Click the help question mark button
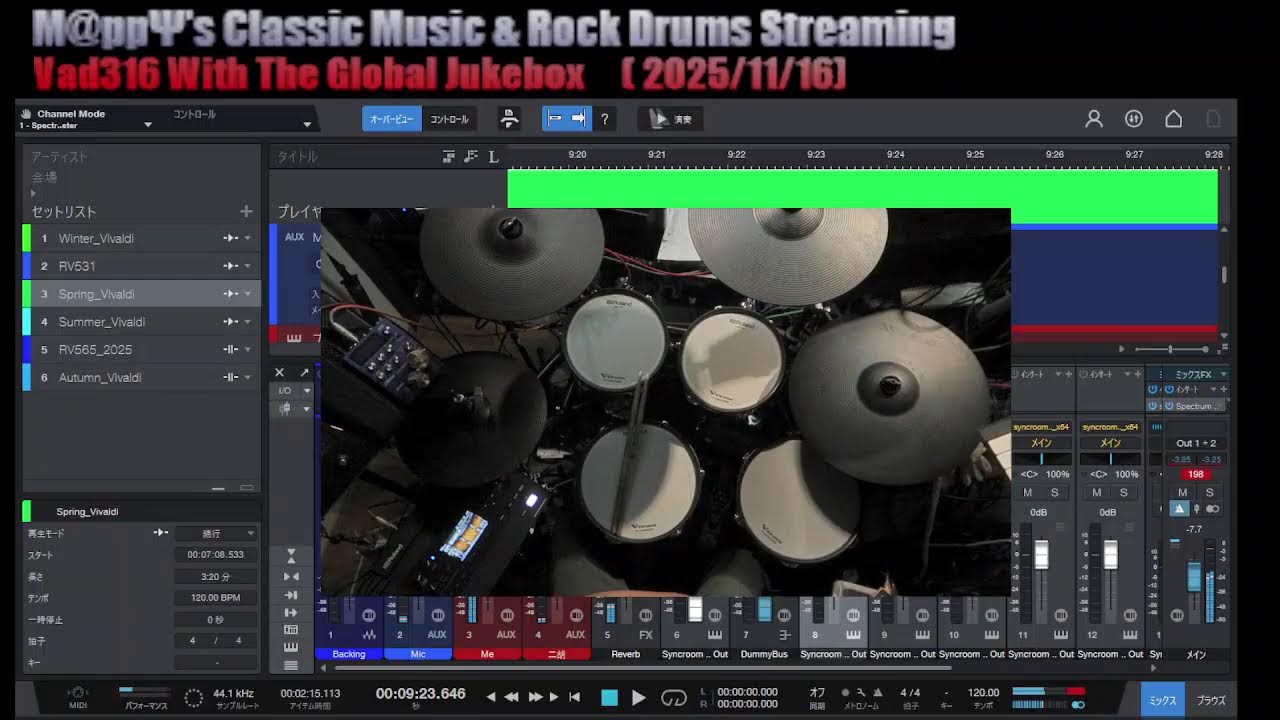Image resolution: width=1280 pixels, height=720 pixels. 604,119
